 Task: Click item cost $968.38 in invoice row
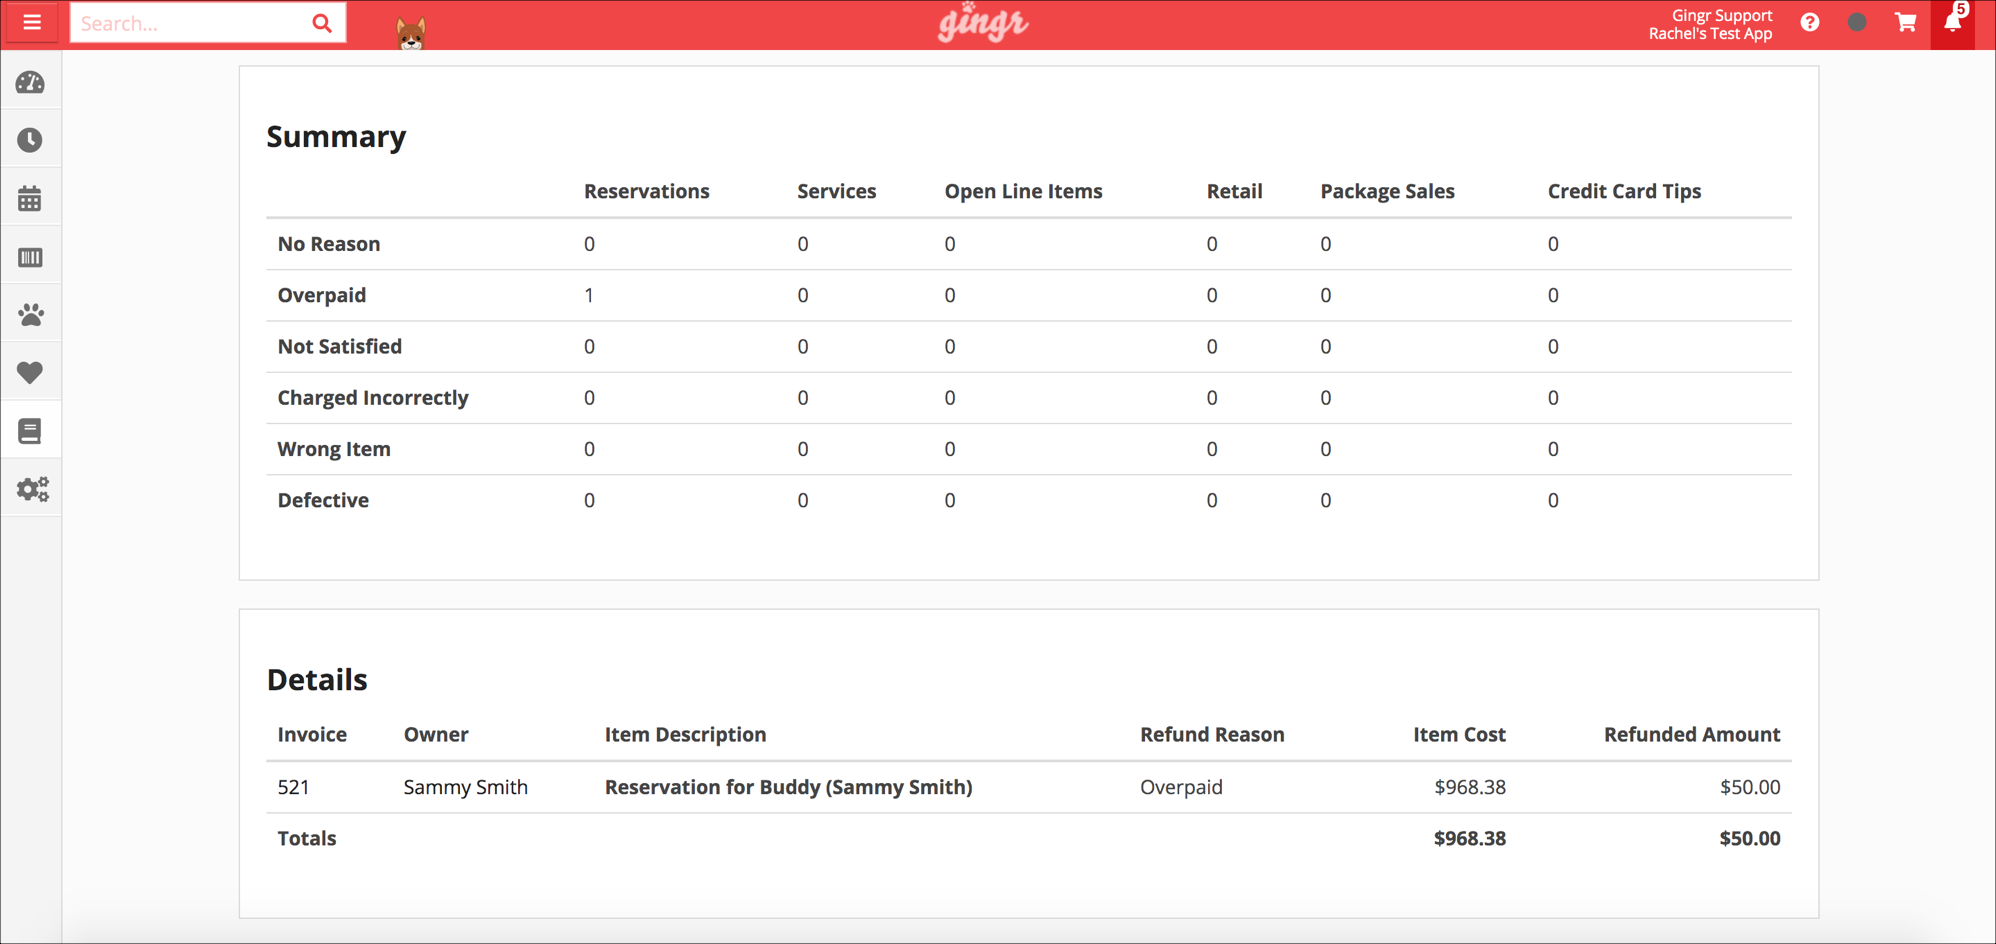point(1470,787)
